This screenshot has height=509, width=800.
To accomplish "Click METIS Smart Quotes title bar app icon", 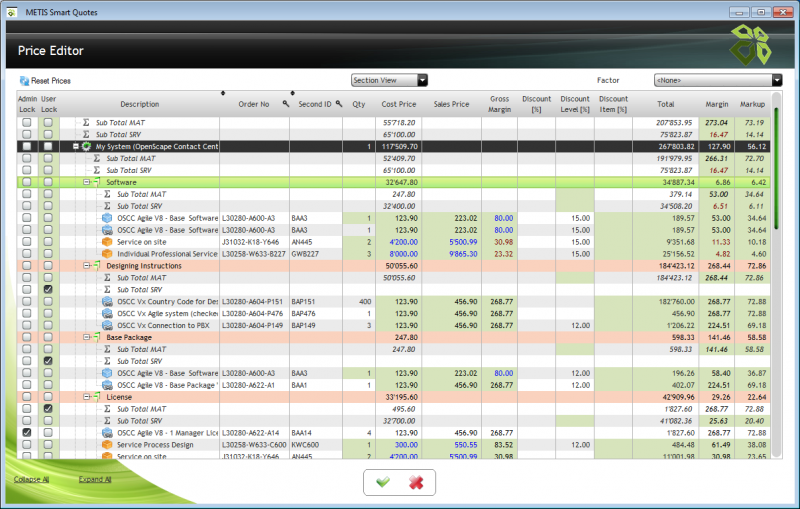I will click(x=12, y=12).
